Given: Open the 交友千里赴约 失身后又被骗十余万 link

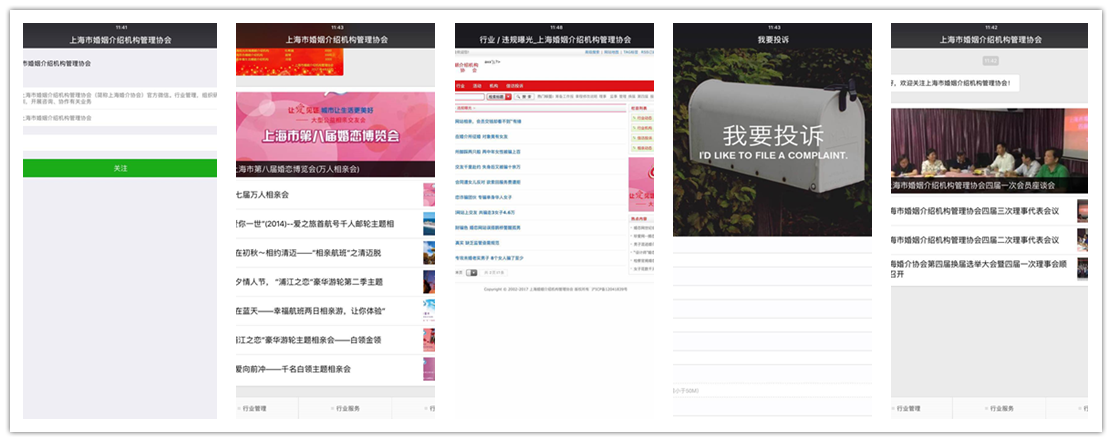Looking at the screenshot, I should (x=488, y=167).
